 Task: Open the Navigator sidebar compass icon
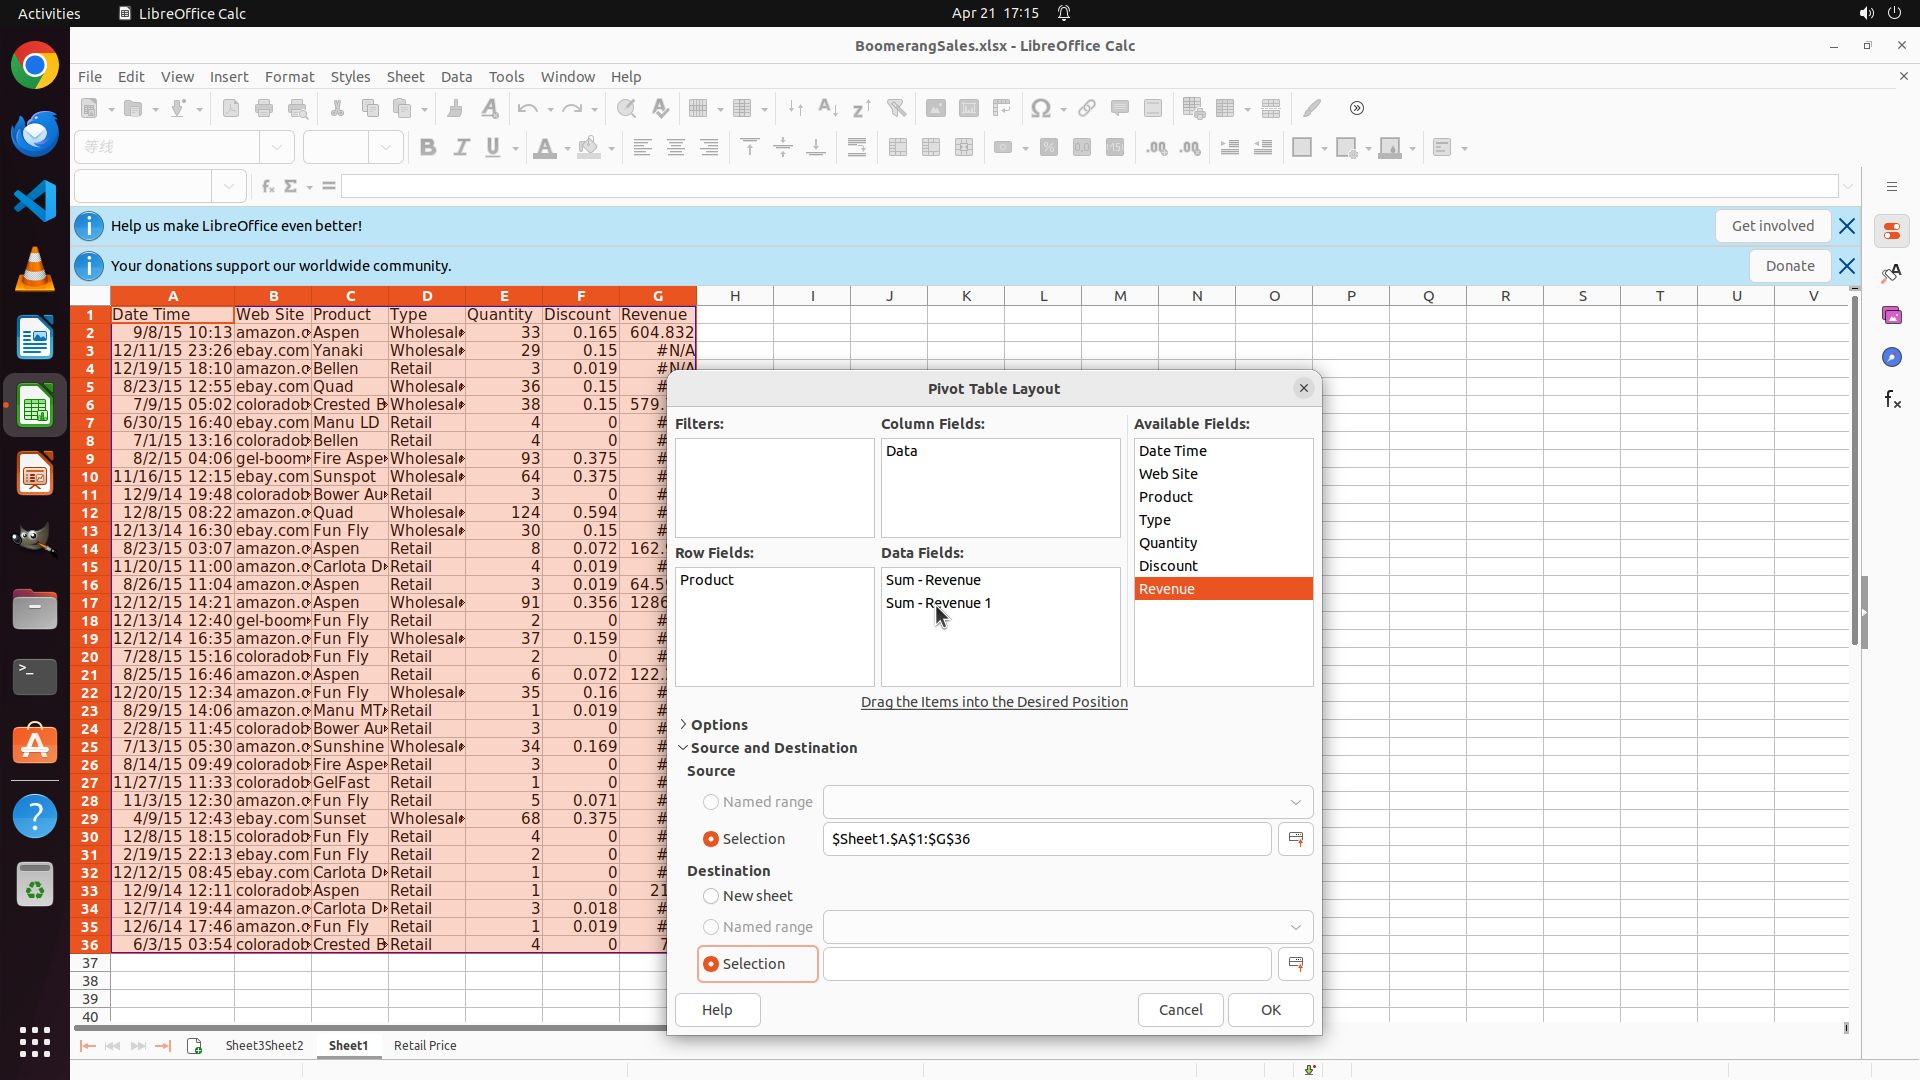click(1892, 358)
